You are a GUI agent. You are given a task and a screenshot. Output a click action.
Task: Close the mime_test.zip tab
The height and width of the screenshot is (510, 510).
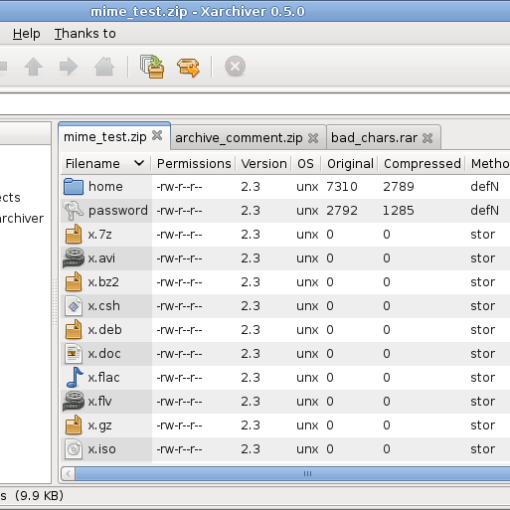click(x=157, y=136)
